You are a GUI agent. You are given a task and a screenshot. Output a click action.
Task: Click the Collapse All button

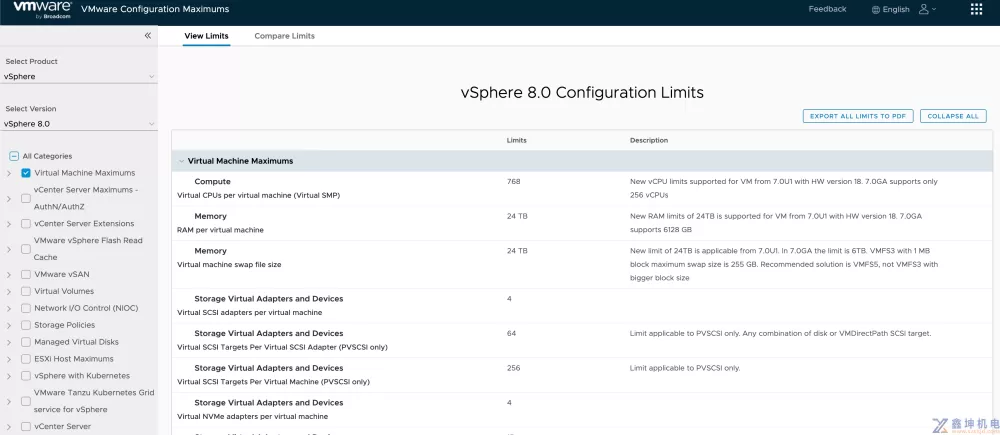click(953, 116)
